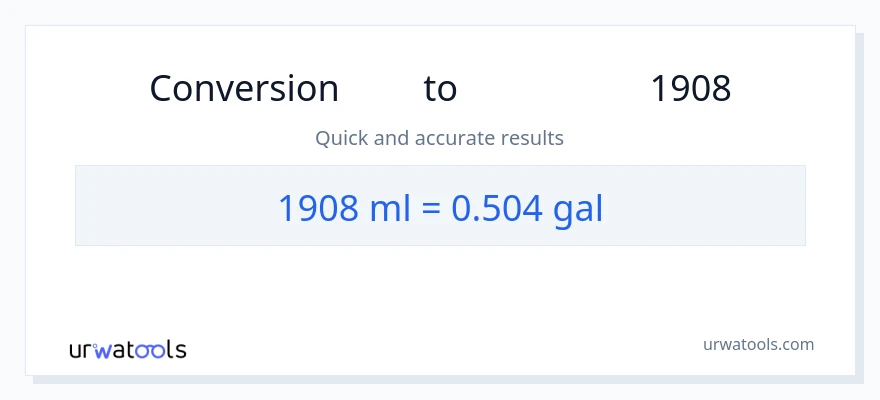Click the word 'to' in the heading
This screenshot has height=400, width=880.
click(x=440, y=89)
